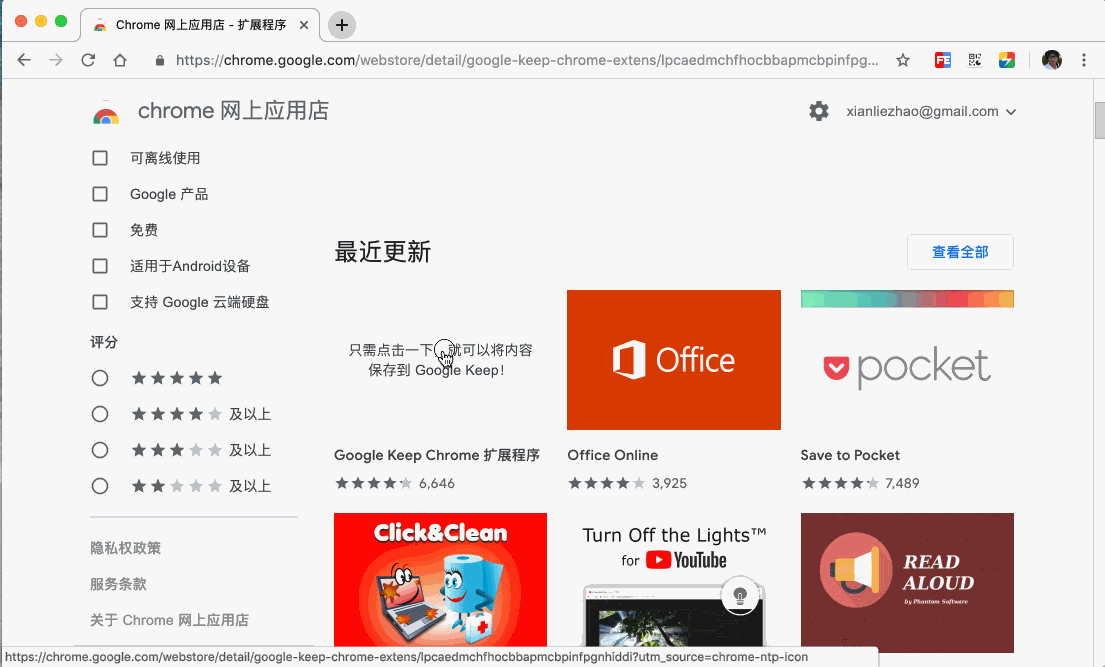
Task: Click the page vertical scrollbar thumb
Action: pos(1099,121)
